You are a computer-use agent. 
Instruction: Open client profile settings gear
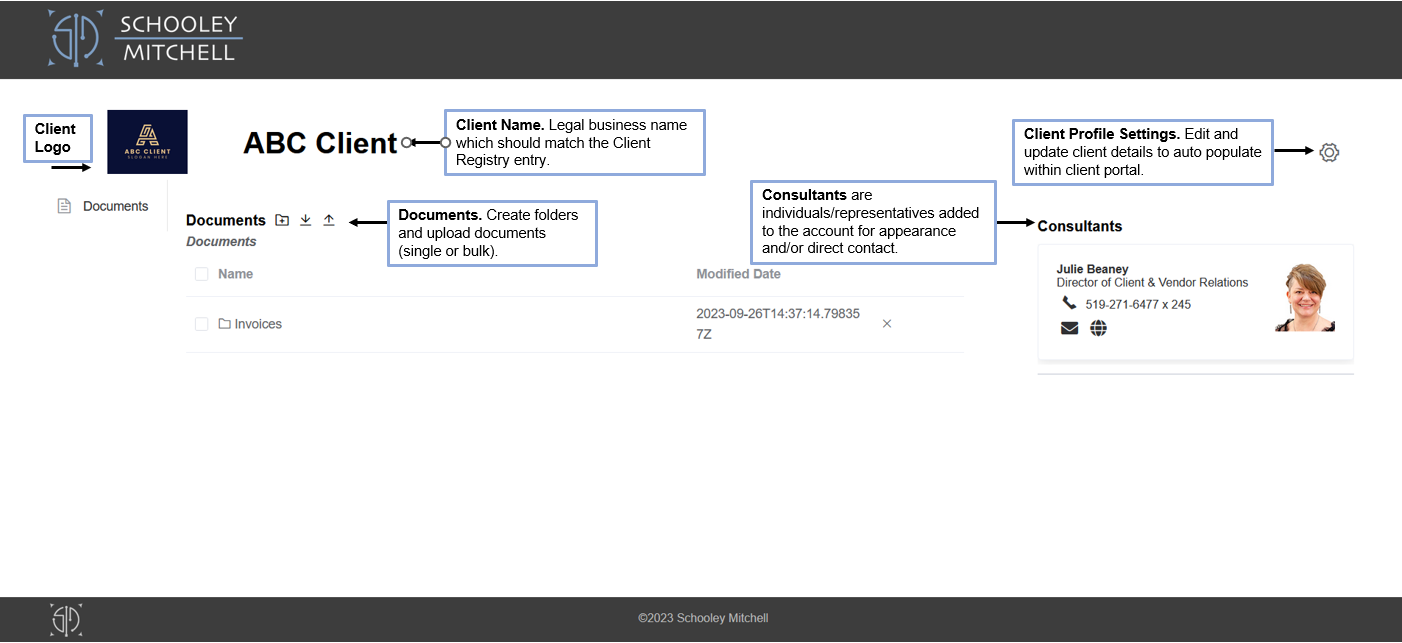(1328, 152)
